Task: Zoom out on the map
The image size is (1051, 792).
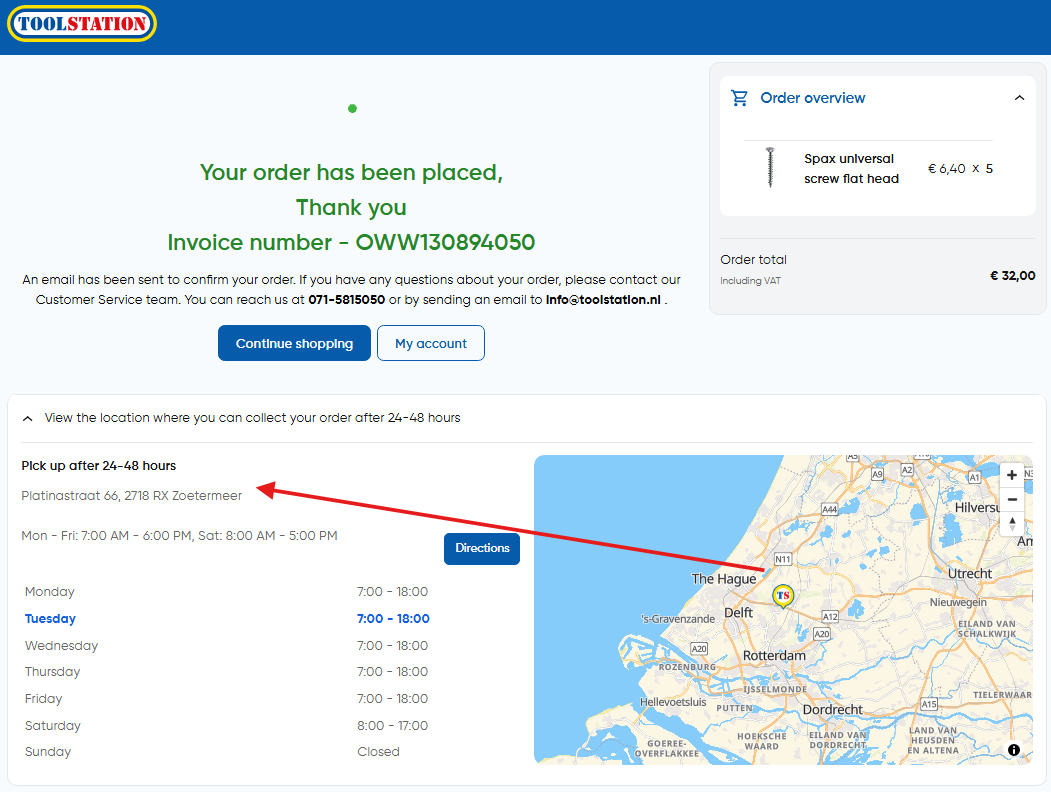Action: coord(1012,499)
